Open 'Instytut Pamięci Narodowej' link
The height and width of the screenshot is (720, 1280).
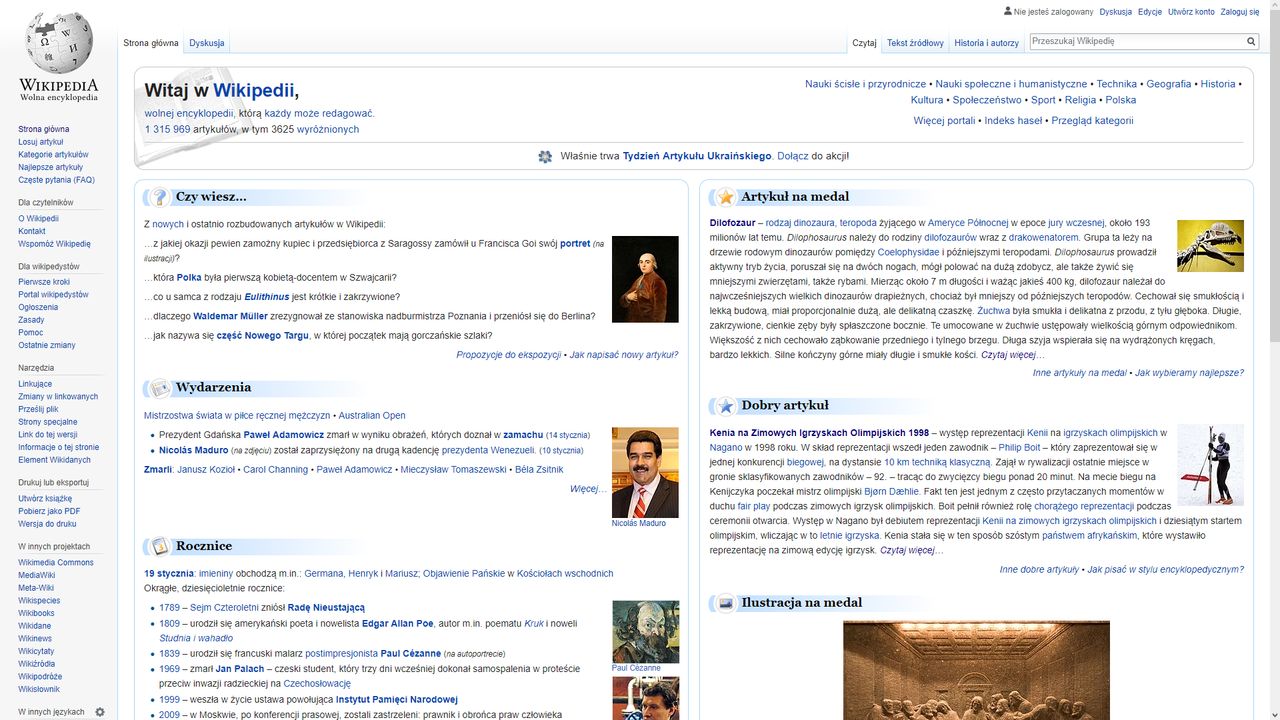point(397,699)
